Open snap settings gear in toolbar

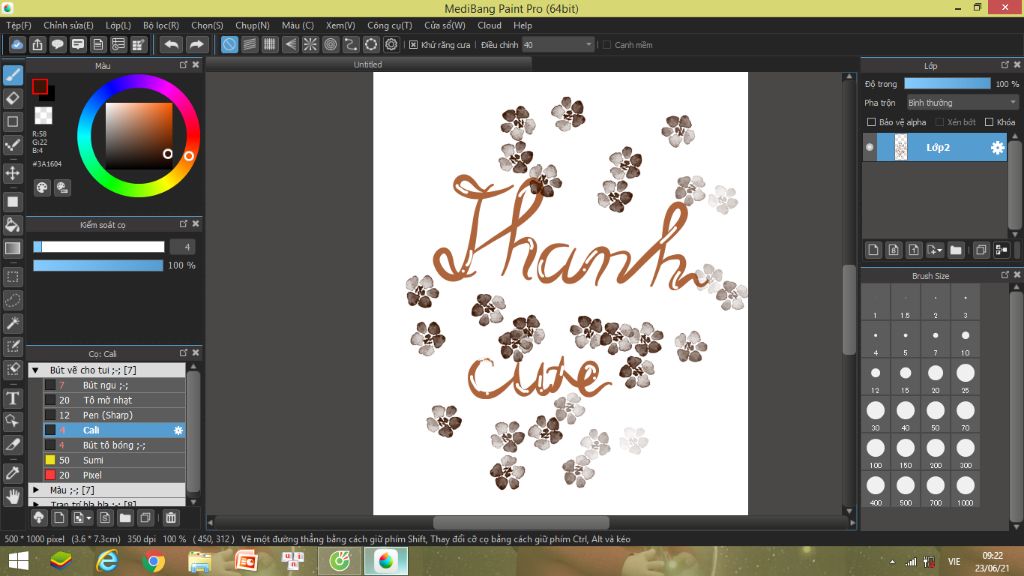[x=391, y=44]
